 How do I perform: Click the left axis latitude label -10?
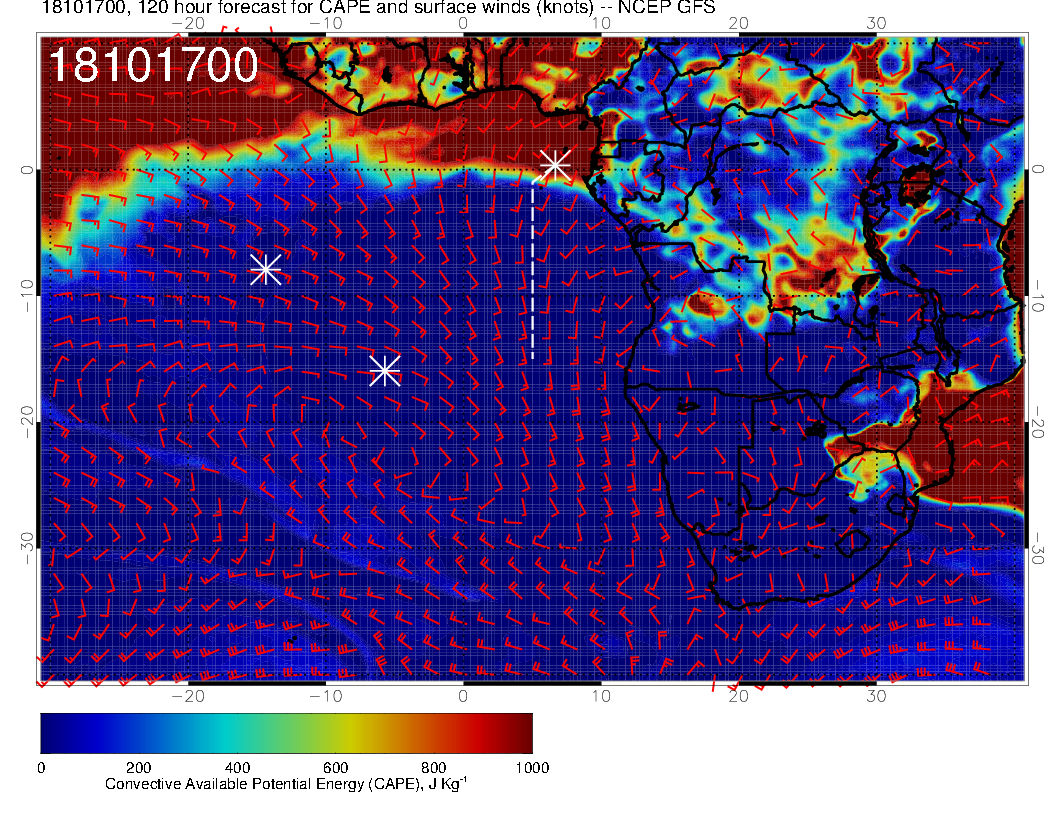tap(26, 295)
